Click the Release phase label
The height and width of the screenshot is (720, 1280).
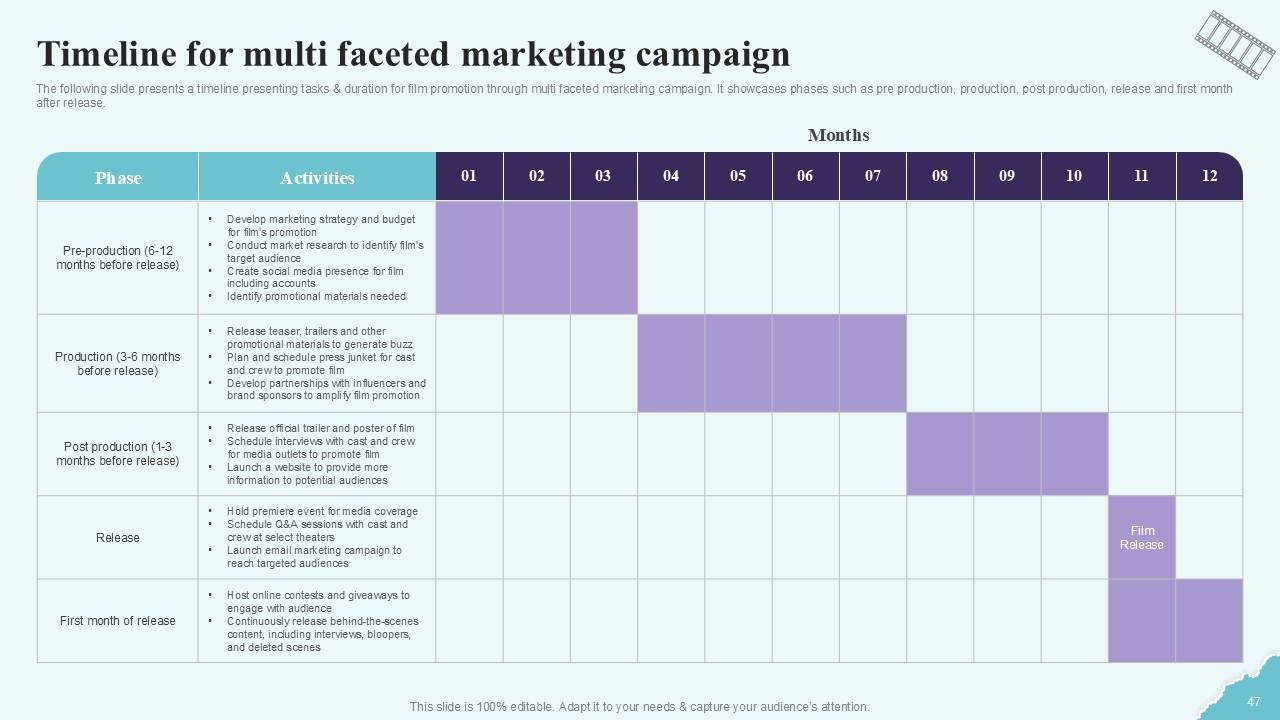(x=118, y=538)
